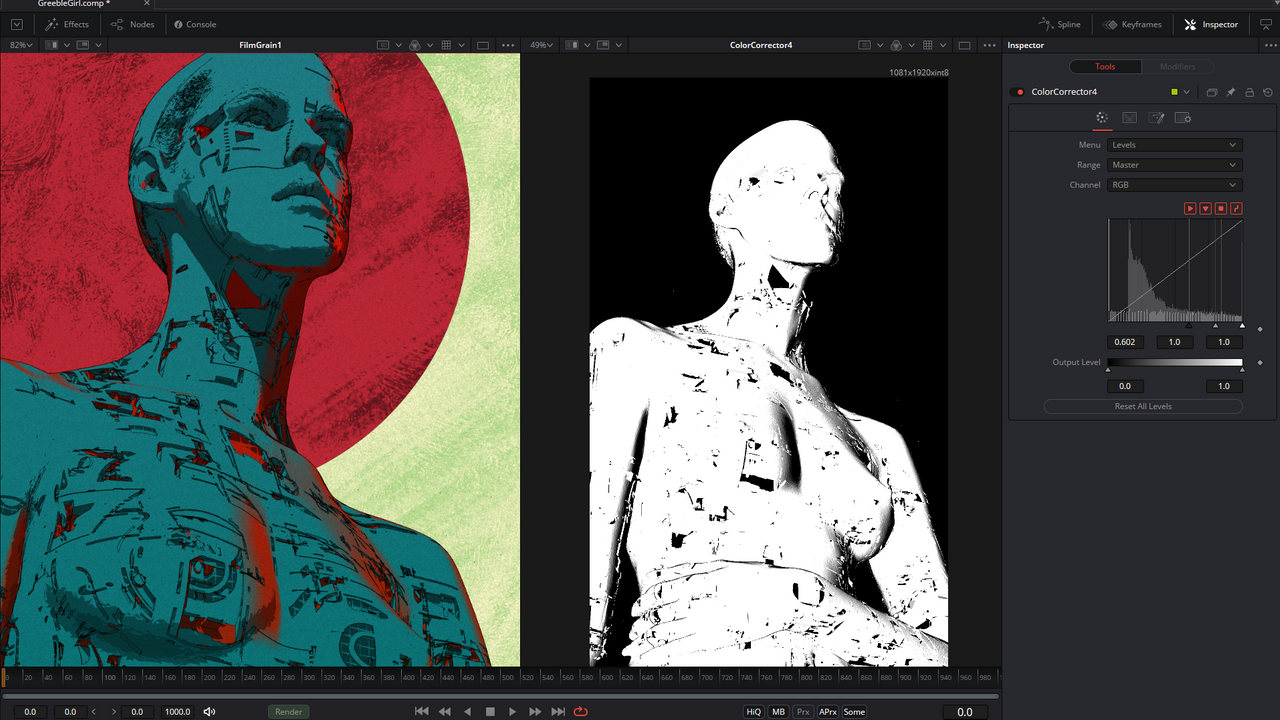Click the loop playback icon
1280x720 pixels.
[x=581, y=712]
